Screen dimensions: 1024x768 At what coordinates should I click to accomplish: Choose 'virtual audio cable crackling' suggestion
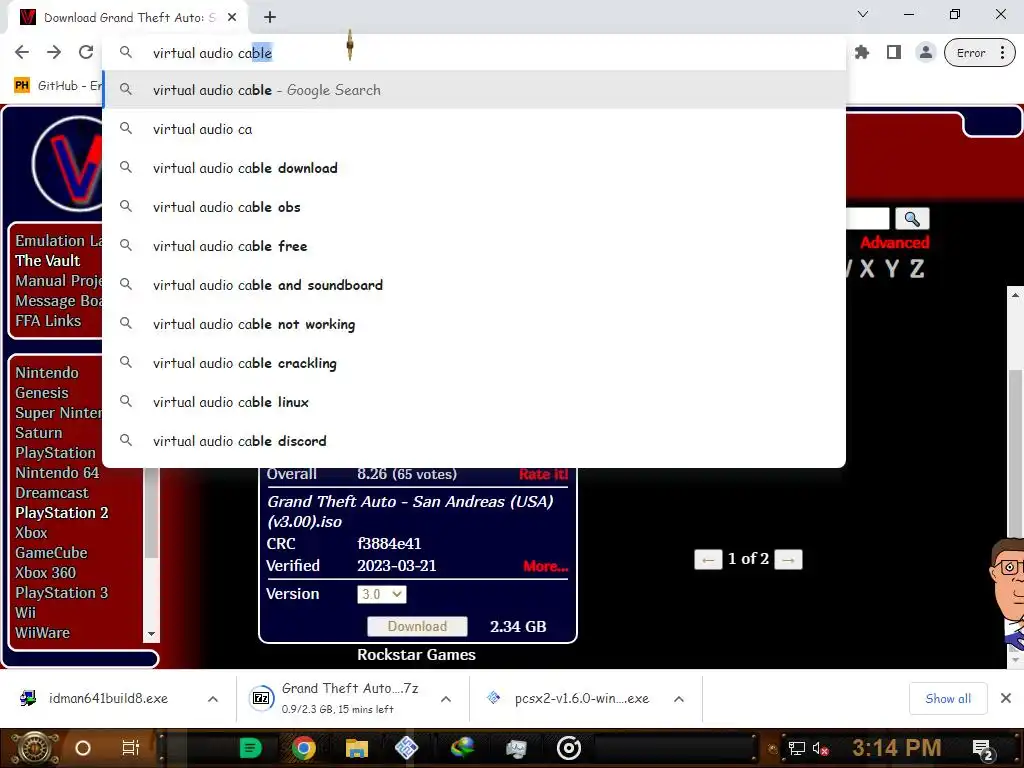pyautogui.click(x=475, y=363)
